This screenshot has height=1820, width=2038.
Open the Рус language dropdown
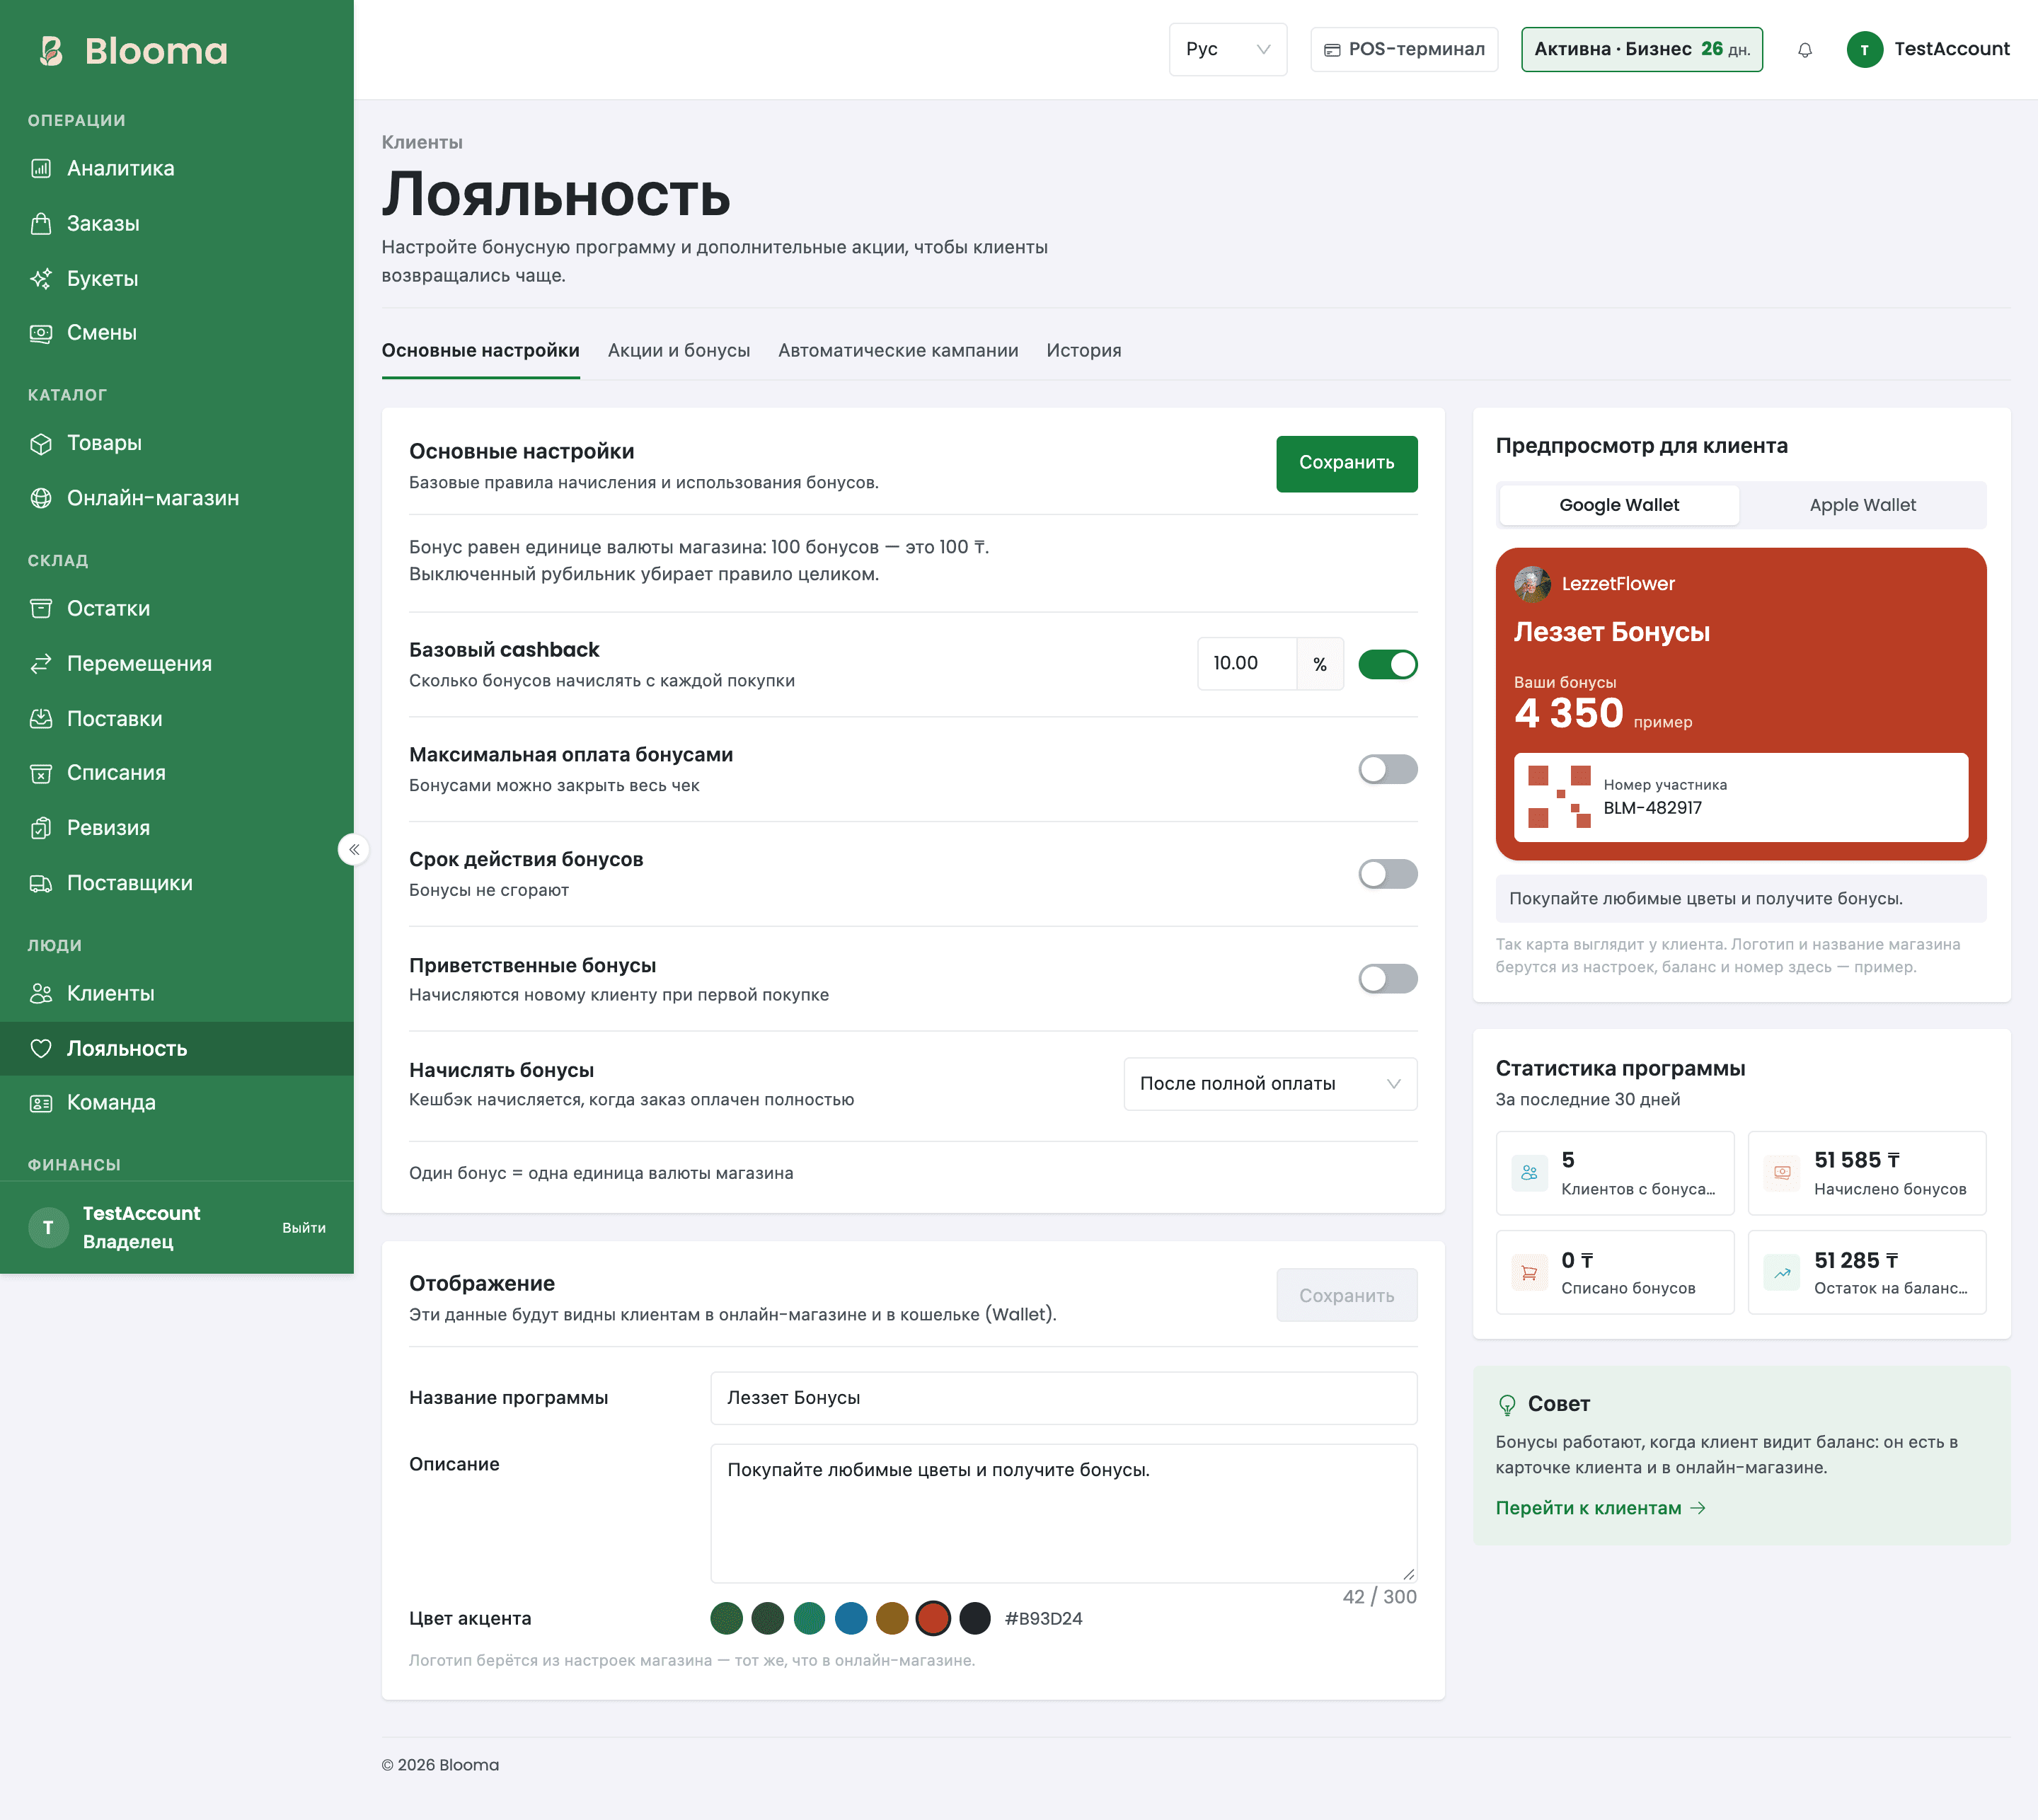click(x=1228, y=49)
